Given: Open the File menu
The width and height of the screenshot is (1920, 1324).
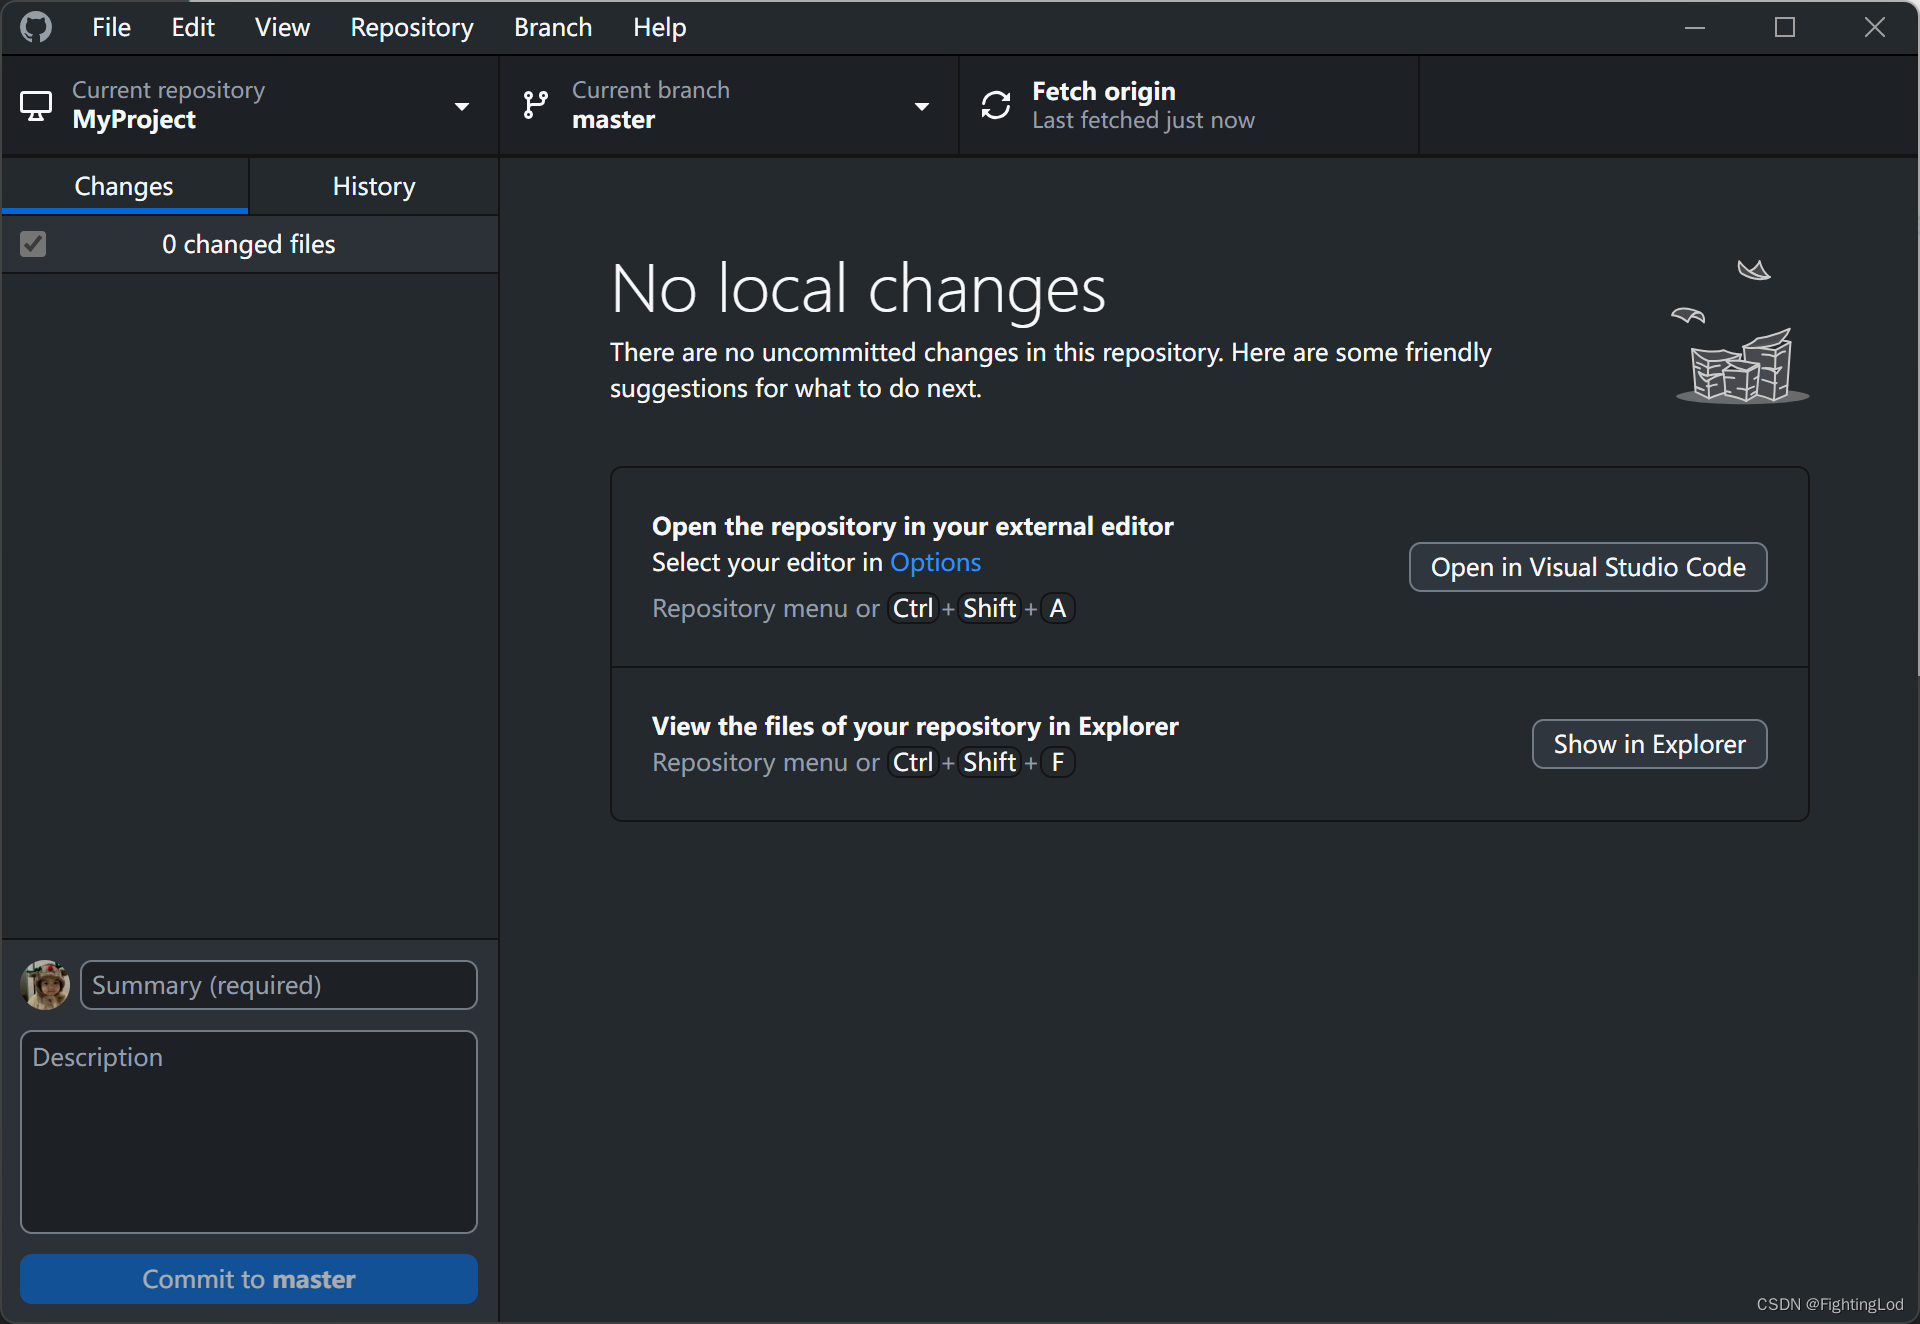Looking at the screenshot, I should (111, 27).
